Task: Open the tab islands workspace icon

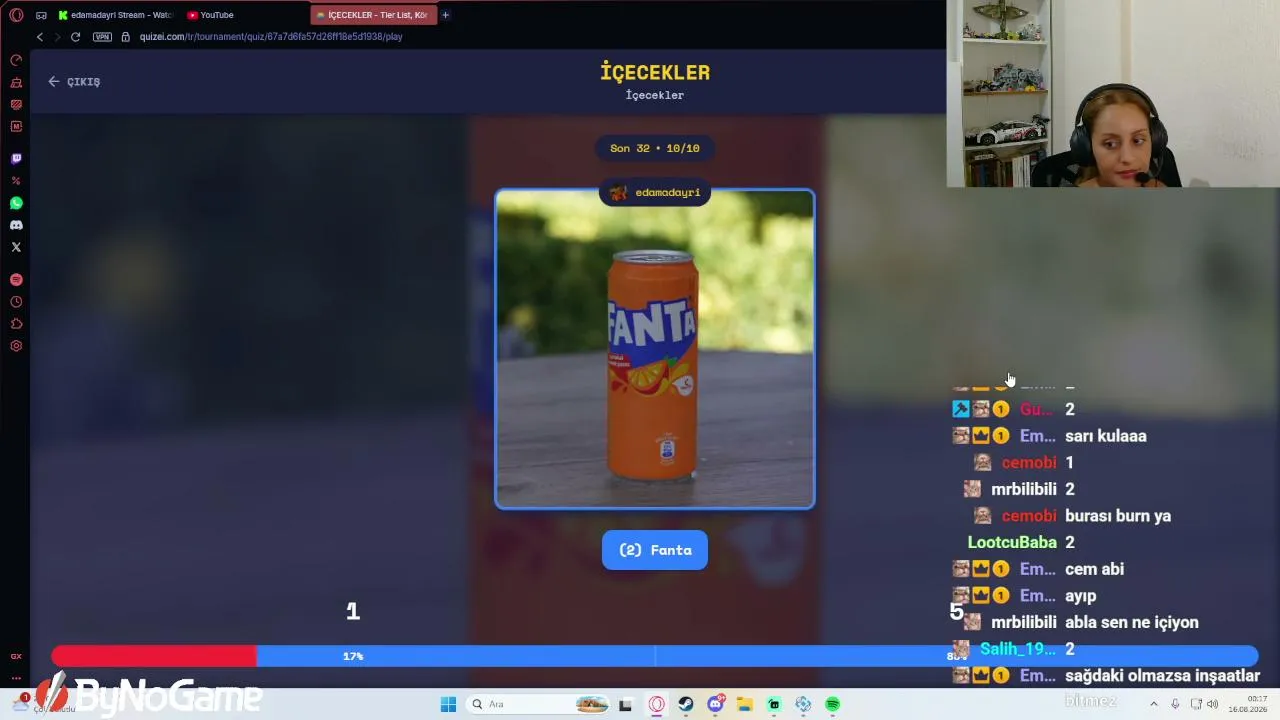Action: tap(41, 15)
